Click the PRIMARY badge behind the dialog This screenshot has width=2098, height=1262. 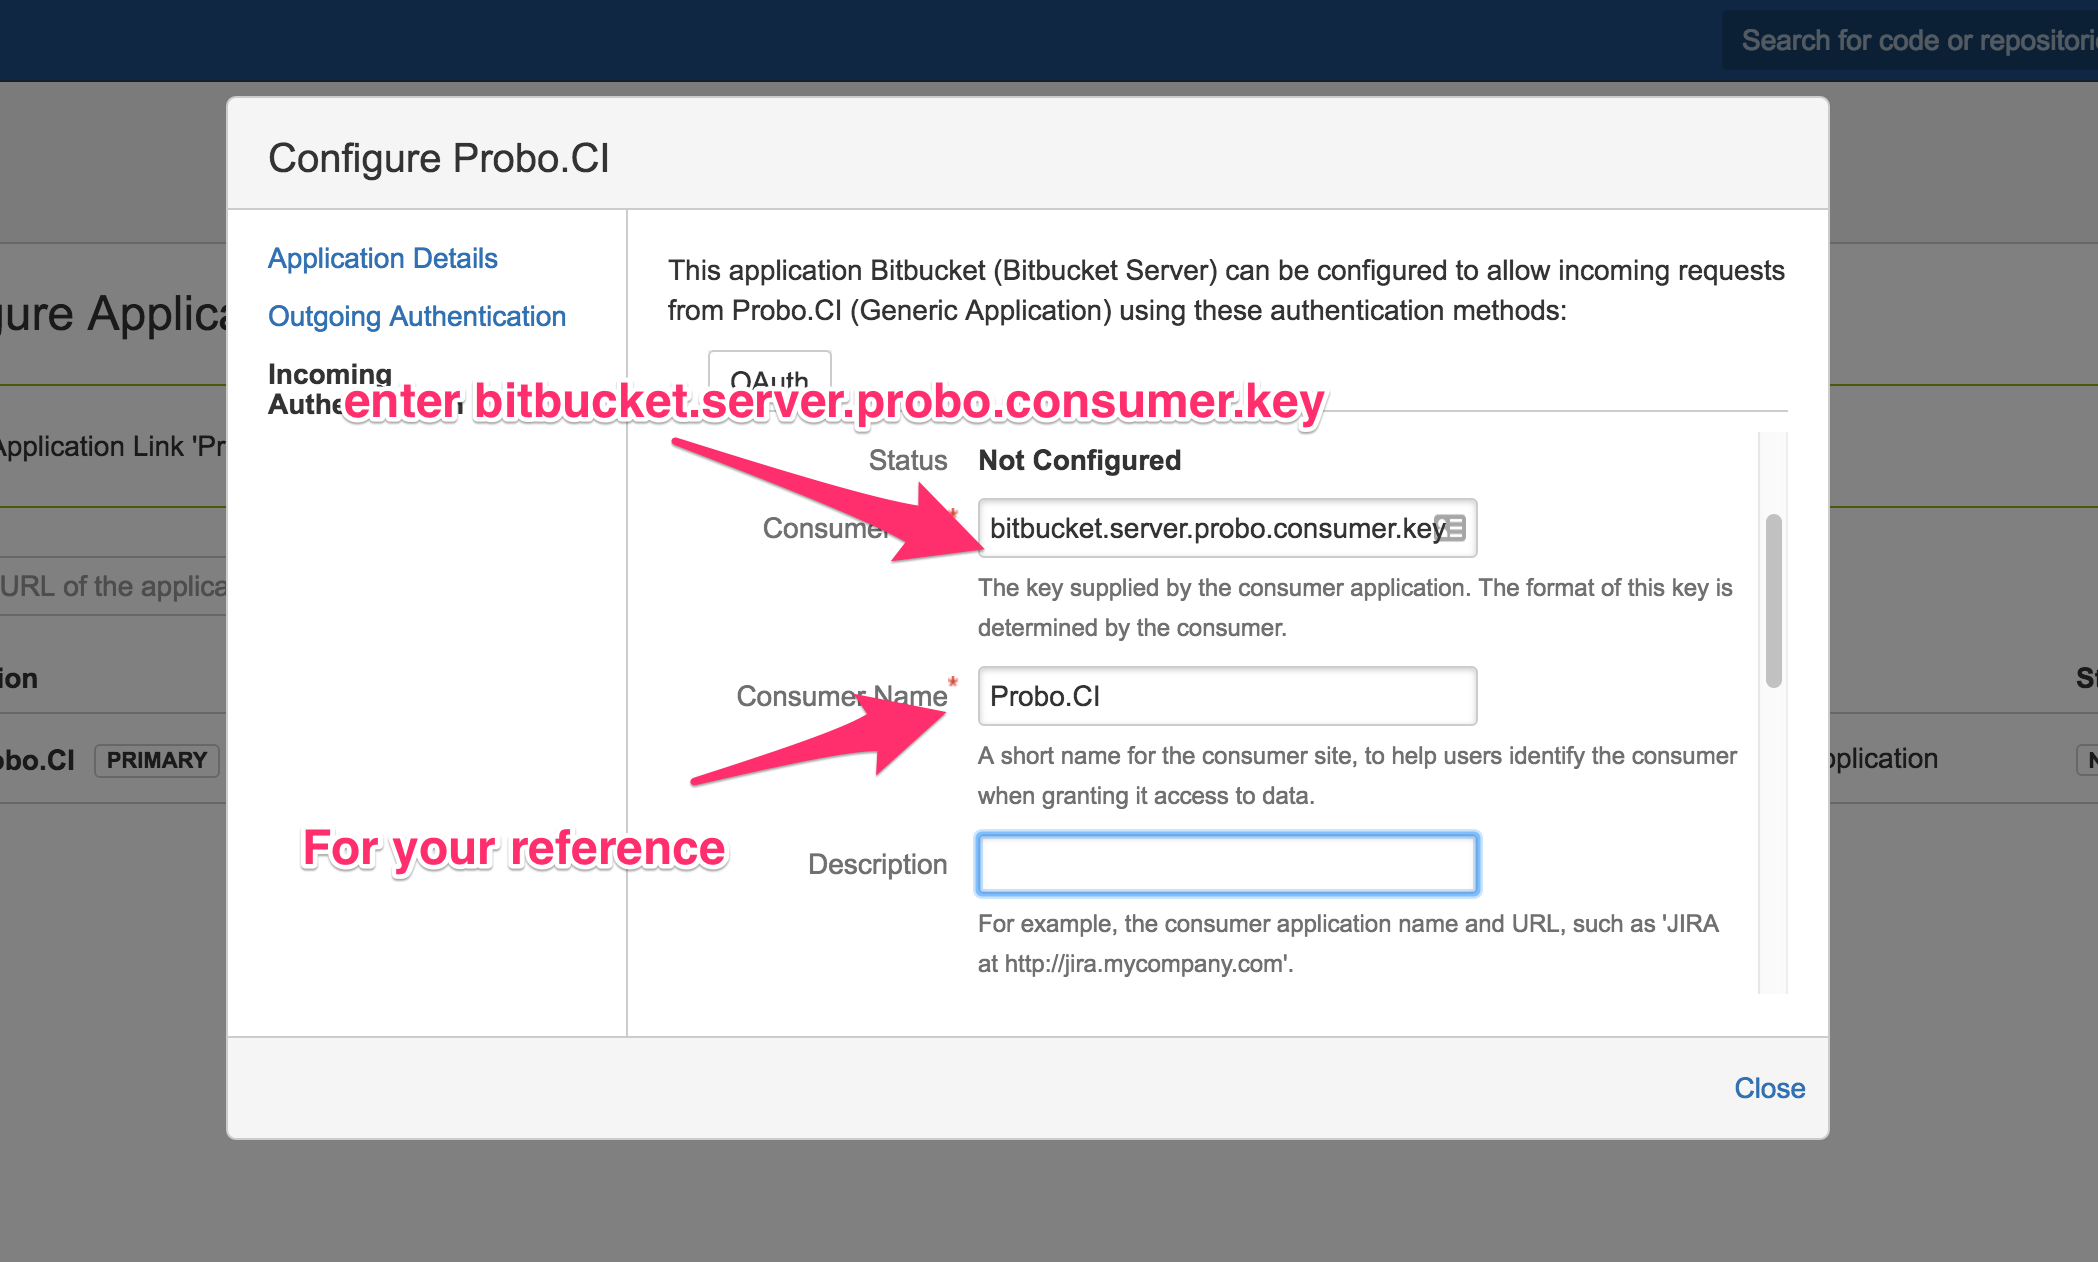[156, 760]
